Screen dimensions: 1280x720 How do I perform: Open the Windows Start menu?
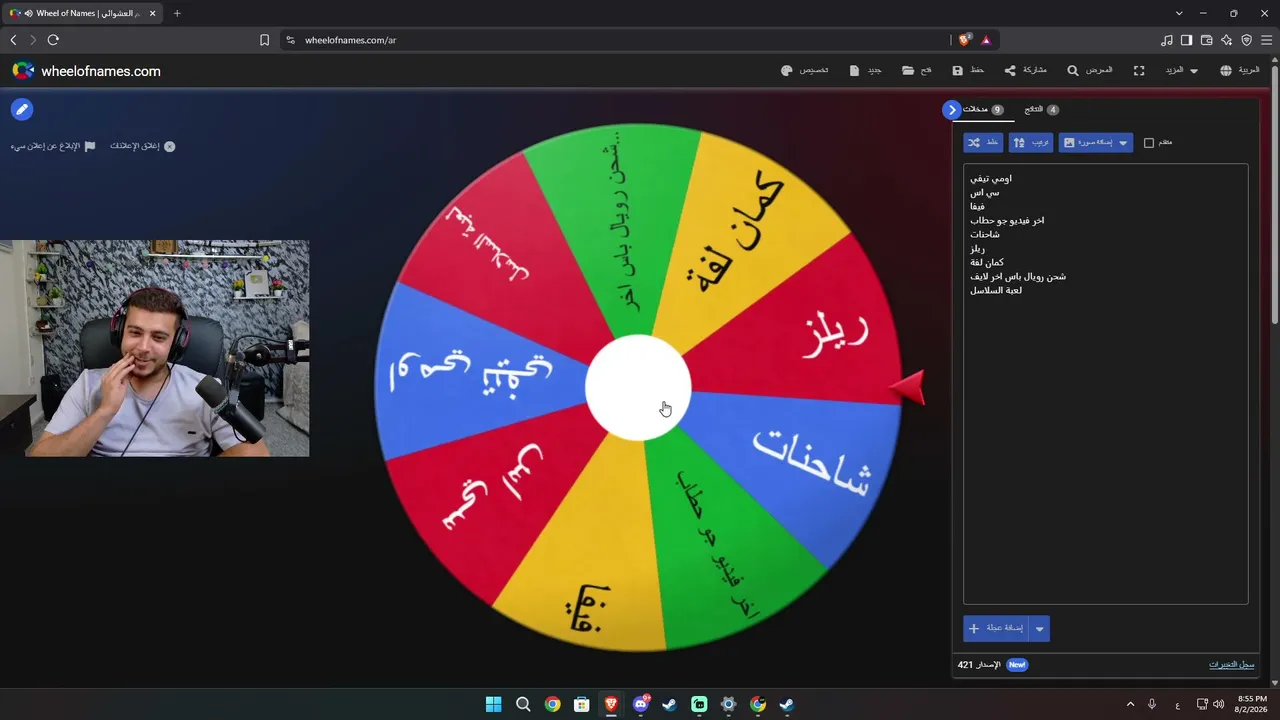[x=493, y=704]
